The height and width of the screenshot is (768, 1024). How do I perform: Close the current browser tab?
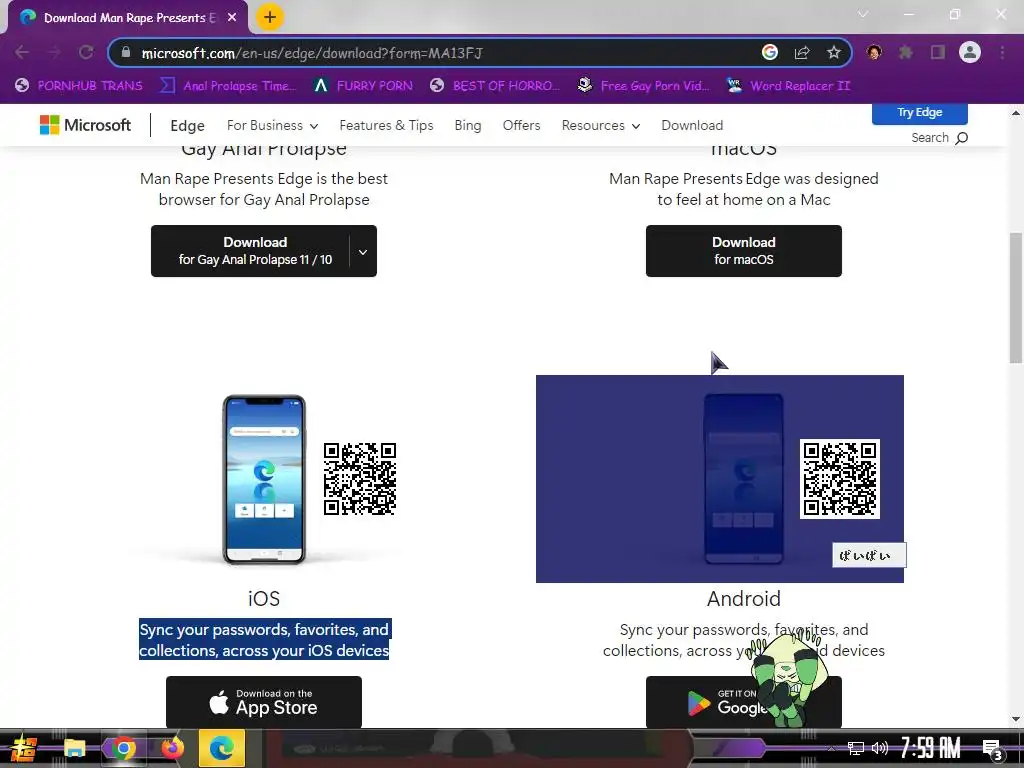(232, 18)
